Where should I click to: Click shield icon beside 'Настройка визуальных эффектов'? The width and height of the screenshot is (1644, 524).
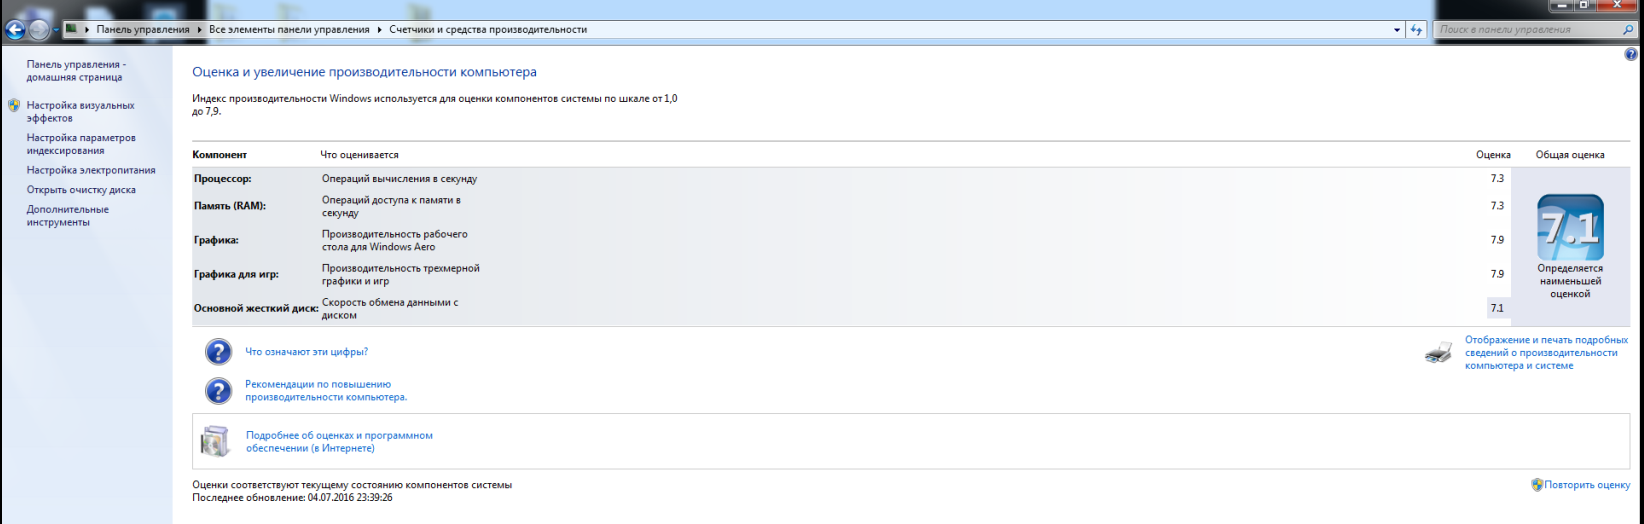pos(14,105)
